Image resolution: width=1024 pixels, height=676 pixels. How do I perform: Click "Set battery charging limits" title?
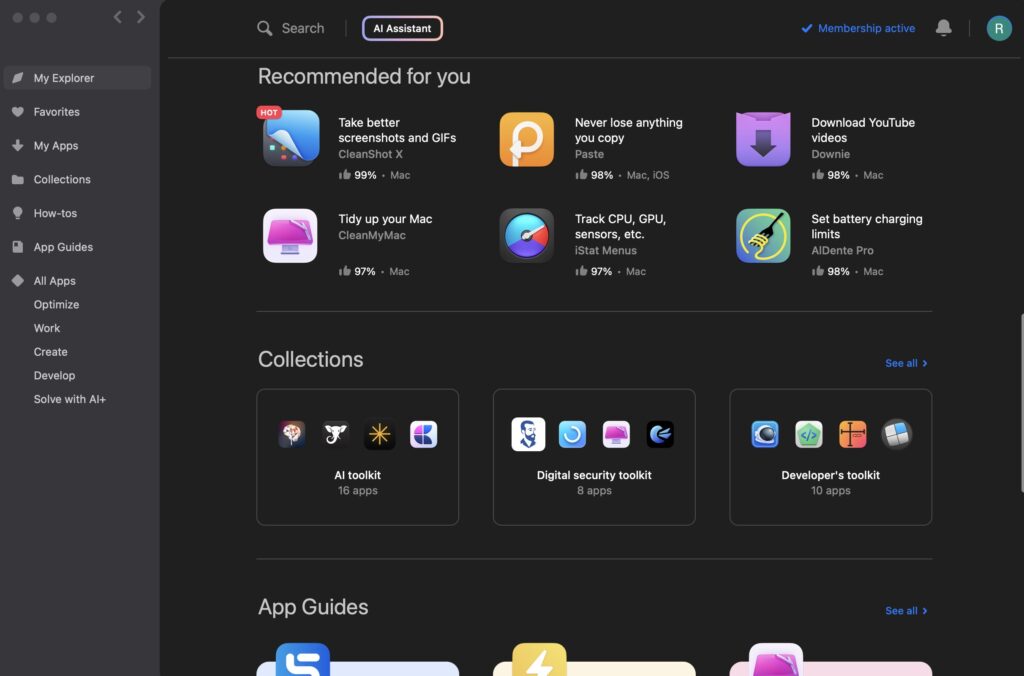point(867,226)
